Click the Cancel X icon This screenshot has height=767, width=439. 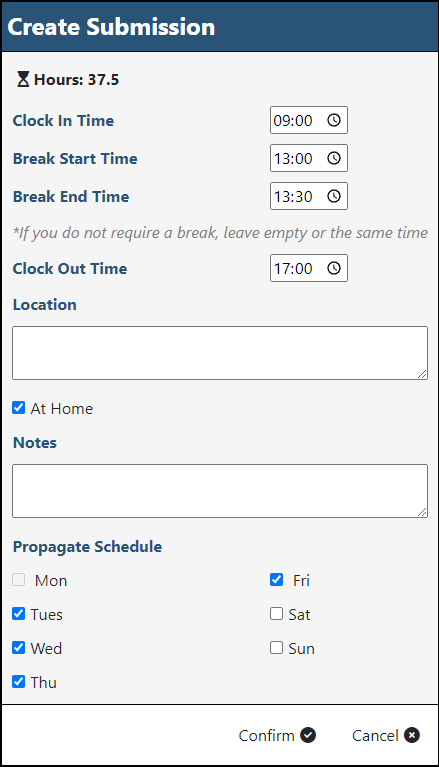[x=412, y=735]
